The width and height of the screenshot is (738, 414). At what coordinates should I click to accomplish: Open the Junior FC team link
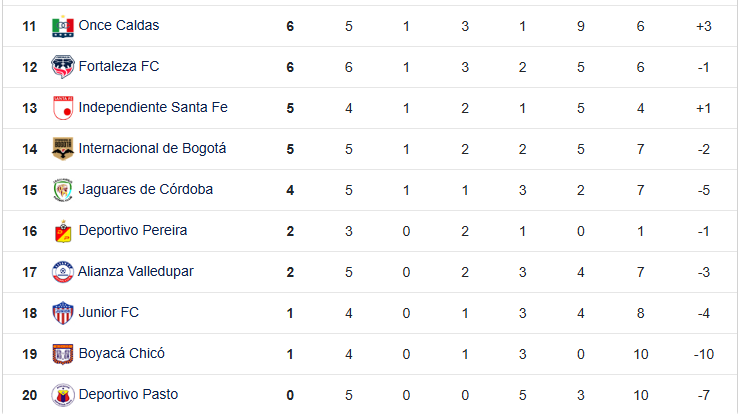tap(109, 312)
